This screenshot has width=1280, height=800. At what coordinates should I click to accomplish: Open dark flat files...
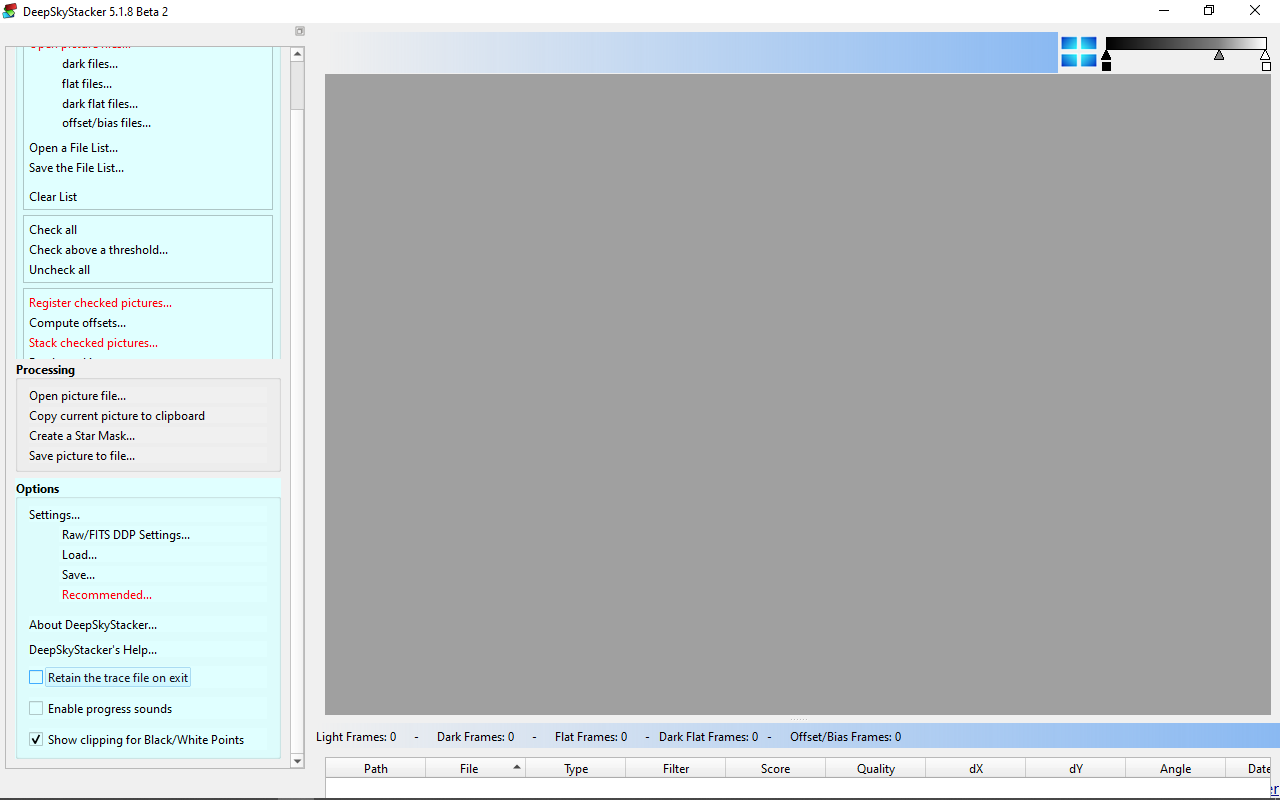point(100,103)
